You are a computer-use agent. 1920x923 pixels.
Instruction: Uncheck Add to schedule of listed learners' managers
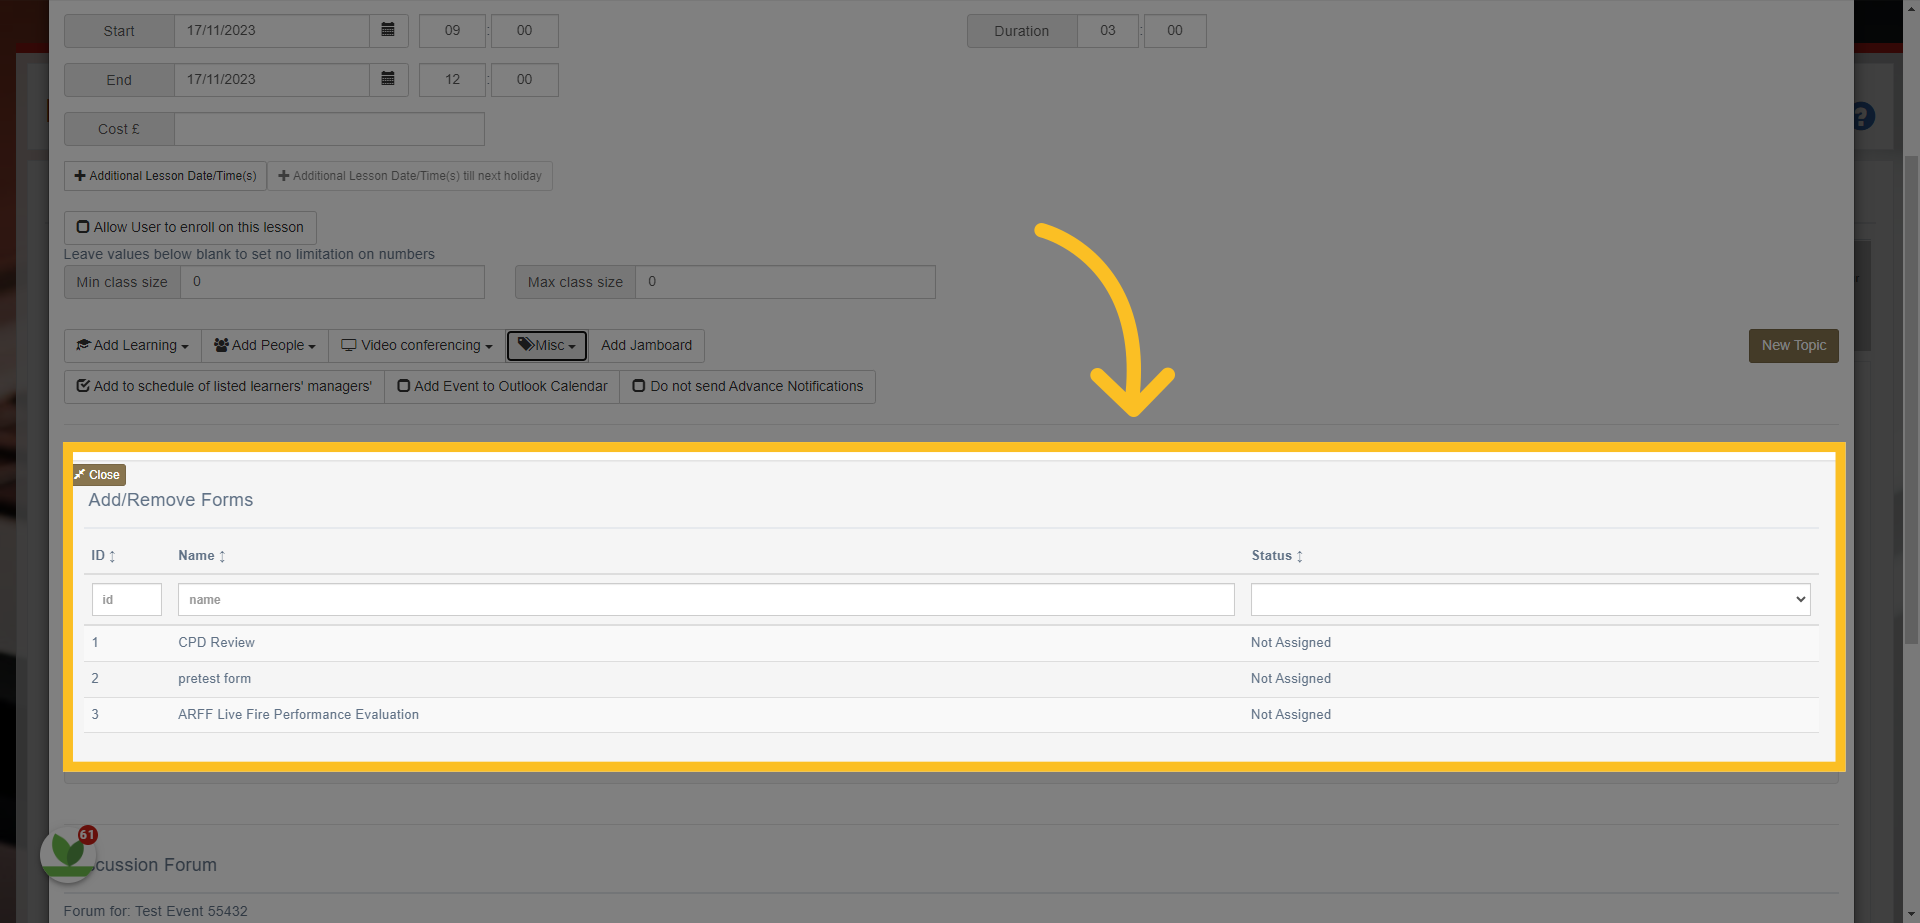coord(224,386)
